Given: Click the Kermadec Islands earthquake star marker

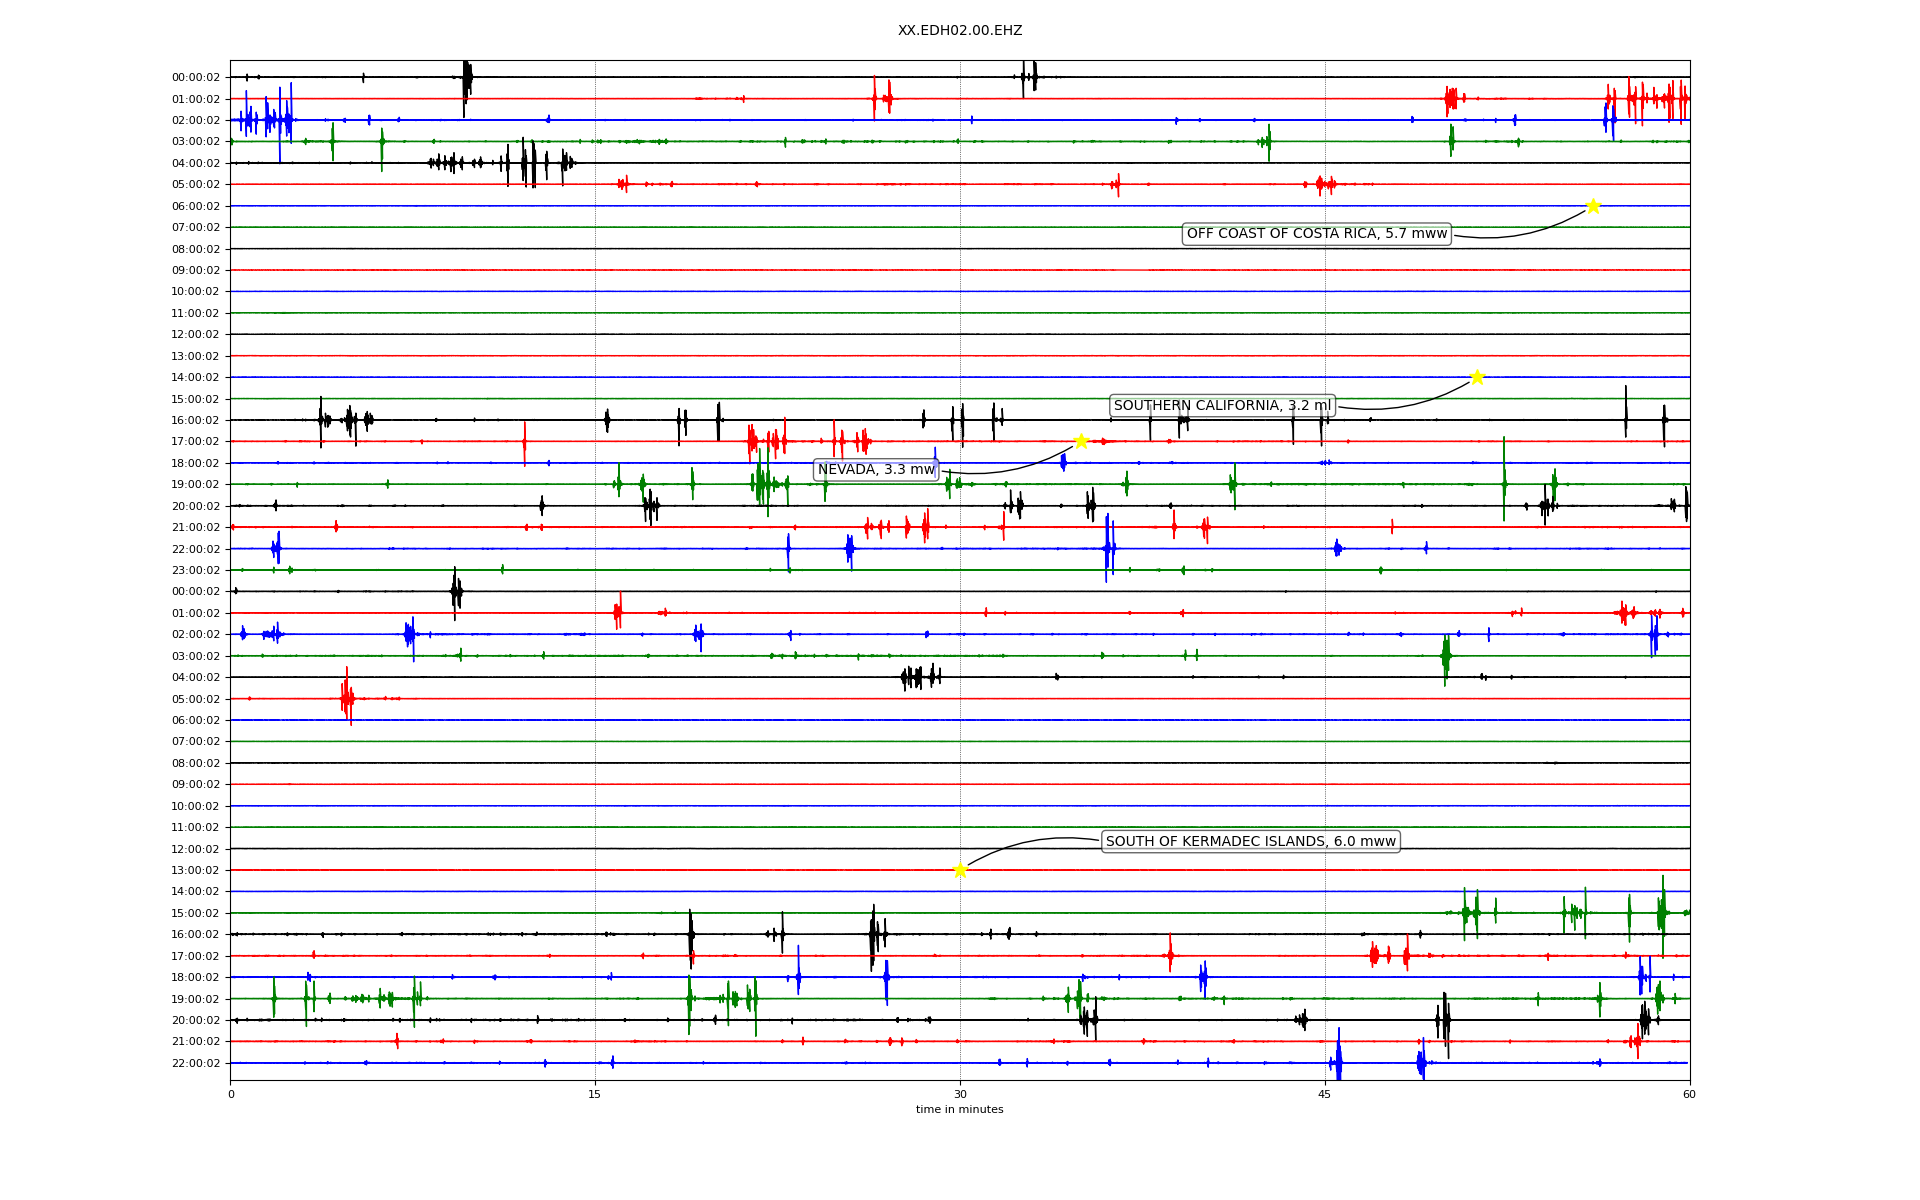Looking at the screenshot, I should (960, 870).
